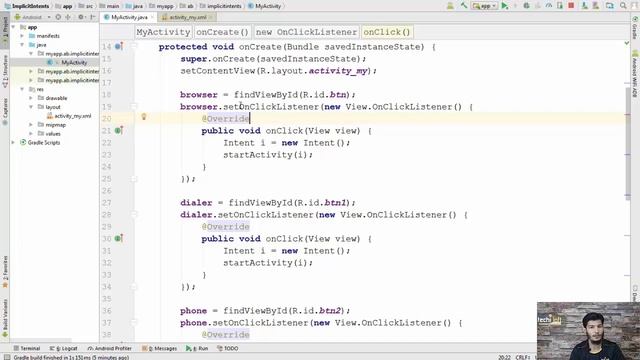
Task: Collapse the code fold at line 28
Action: 134,215
